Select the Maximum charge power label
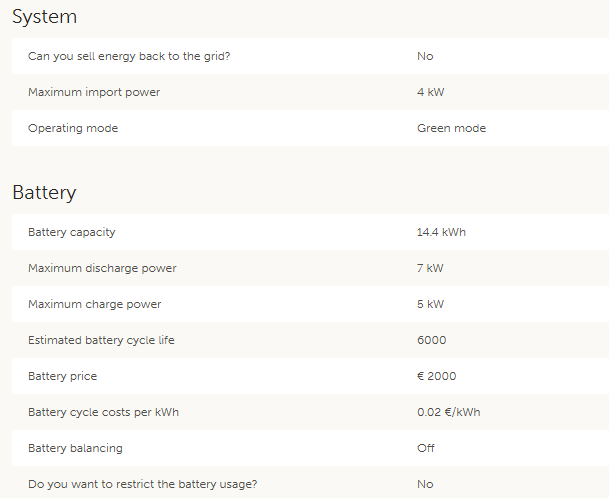This screenshot has width=609, height=498. (x=95, y=304)
